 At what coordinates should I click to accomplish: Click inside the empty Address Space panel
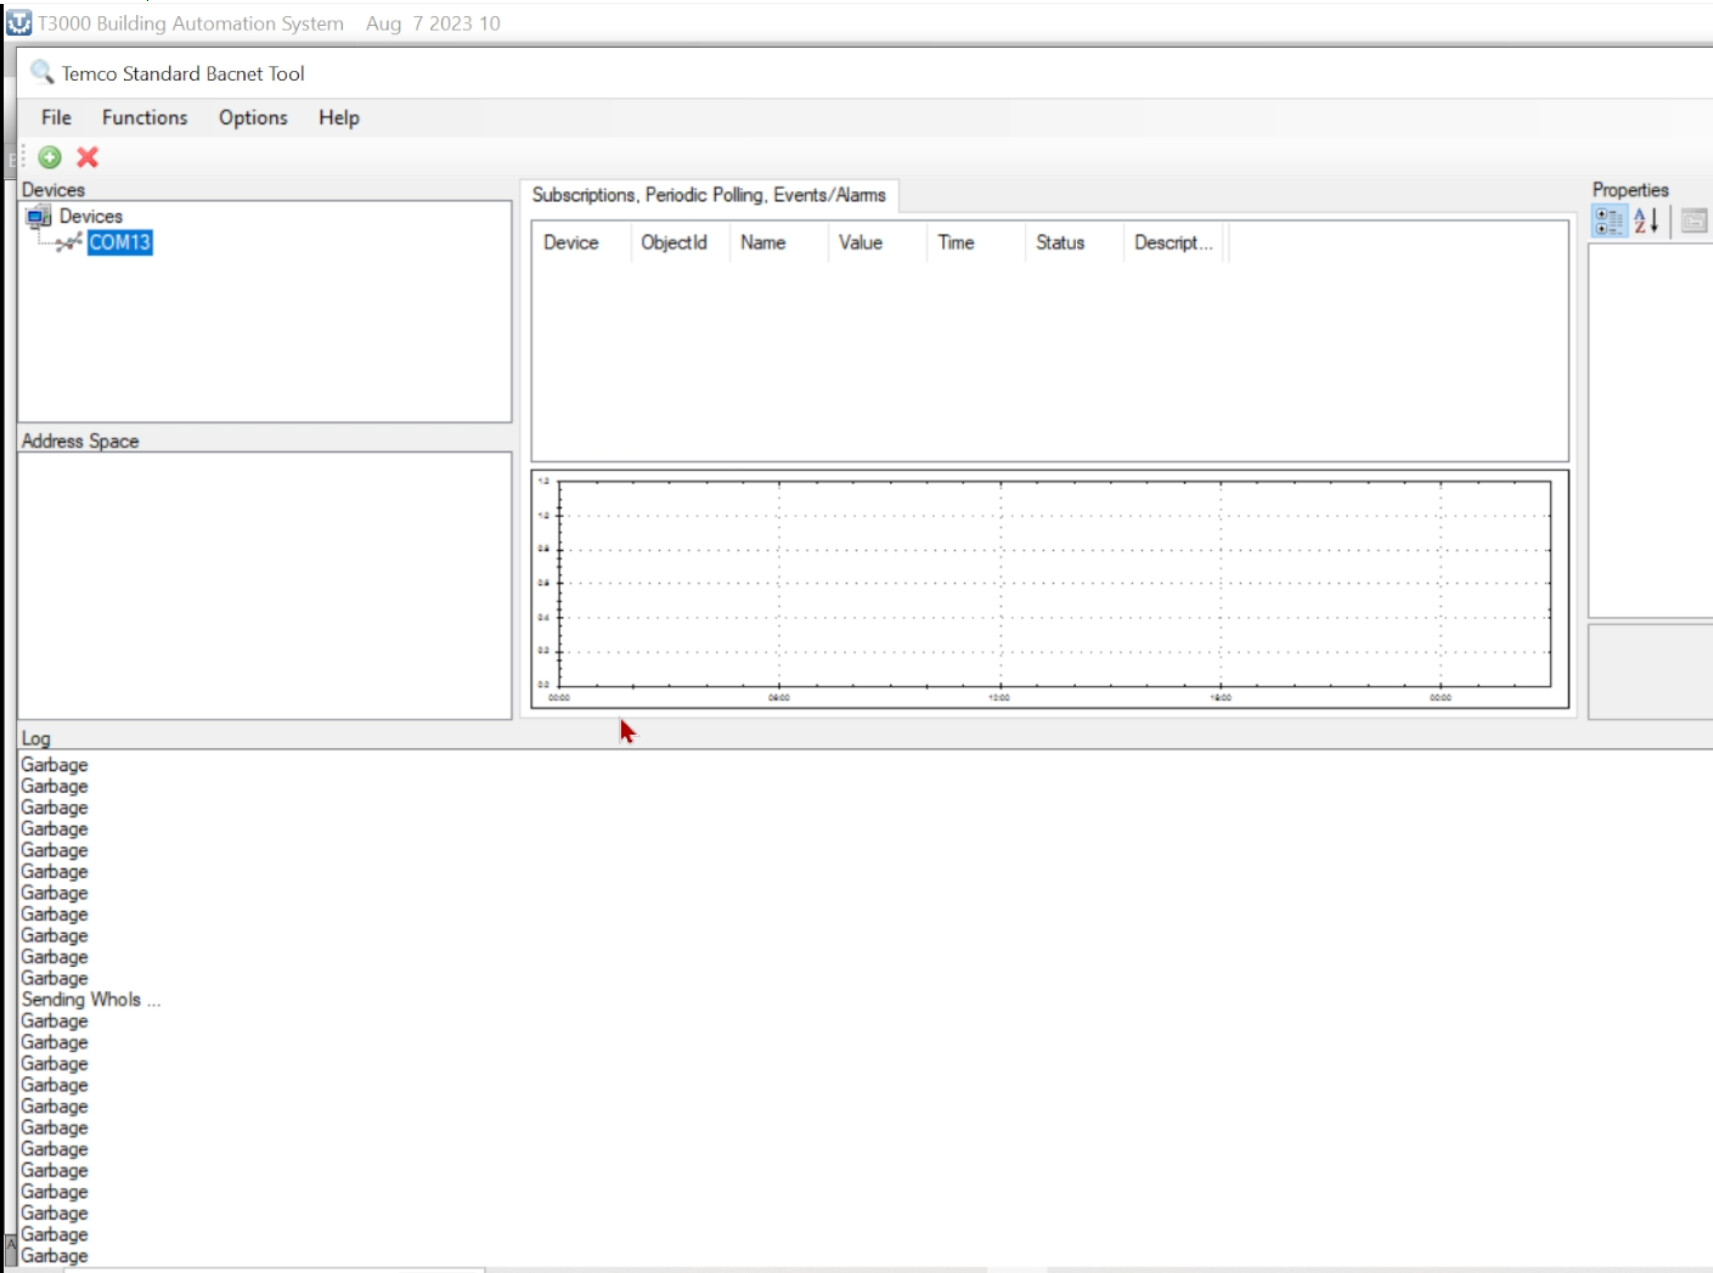[x=264, y=585]
